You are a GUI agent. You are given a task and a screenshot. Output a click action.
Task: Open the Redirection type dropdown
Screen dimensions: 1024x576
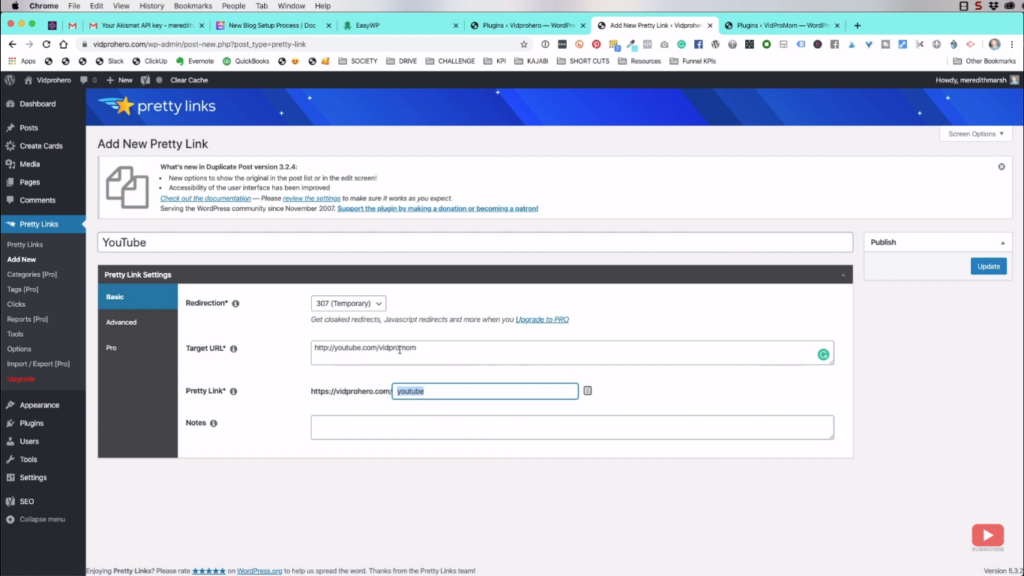(x=348, y=304)
